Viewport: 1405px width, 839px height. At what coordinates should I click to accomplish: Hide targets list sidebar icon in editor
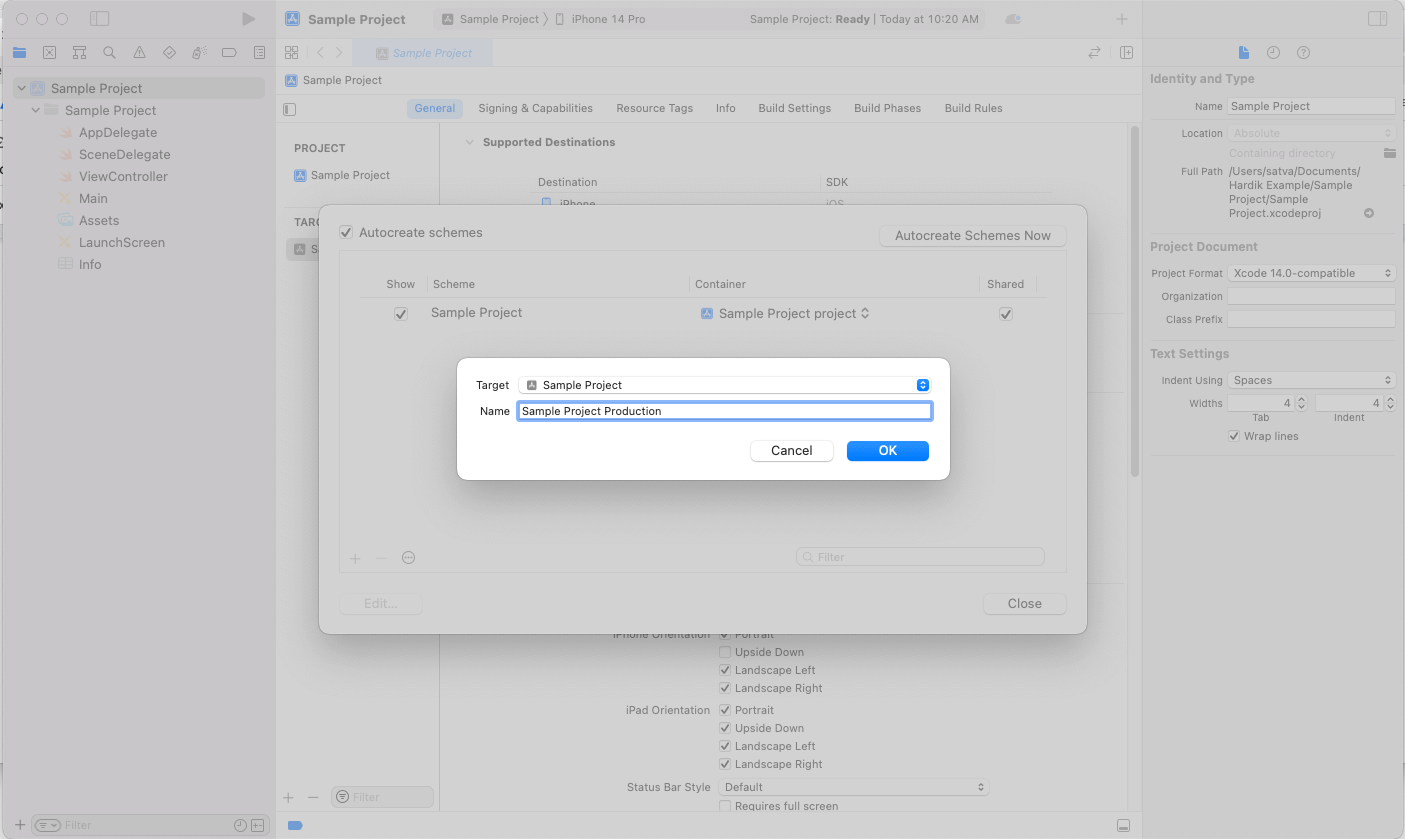pyautogui.click(x=290, y=109)
